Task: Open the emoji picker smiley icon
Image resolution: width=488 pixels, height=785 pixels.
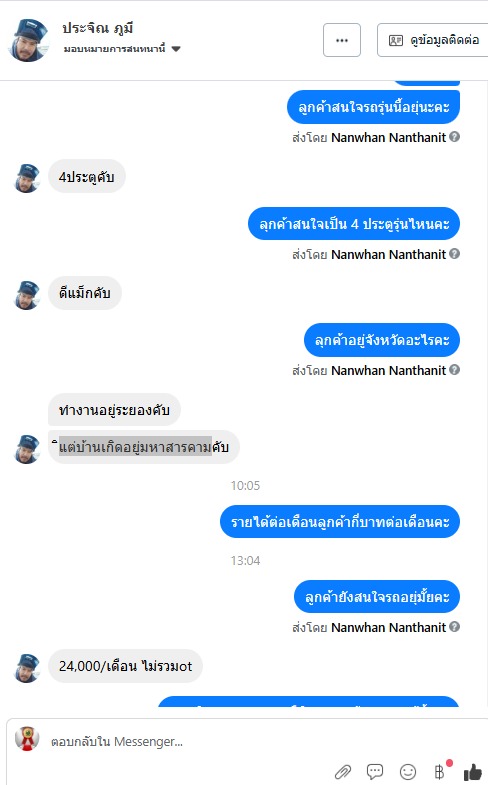Action: (408, 772)
